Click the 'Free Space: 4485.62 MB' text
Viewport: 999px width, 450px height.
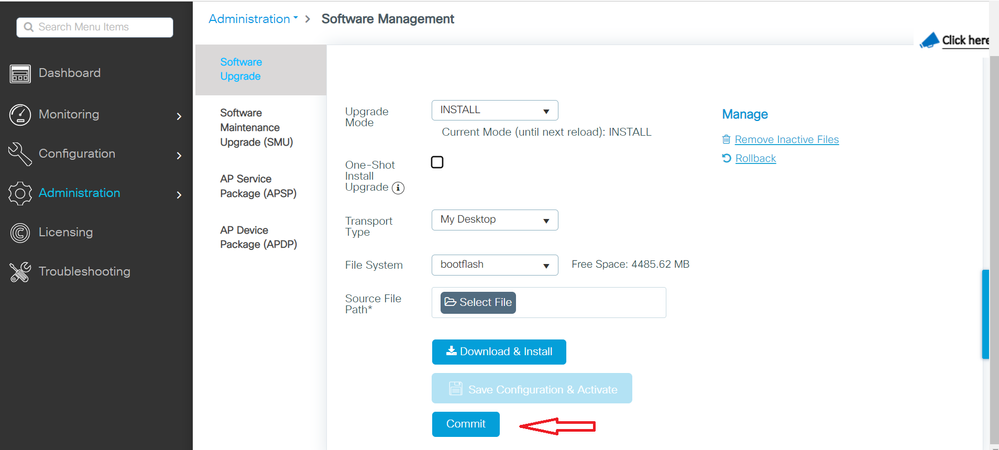[x=630, y=265]
